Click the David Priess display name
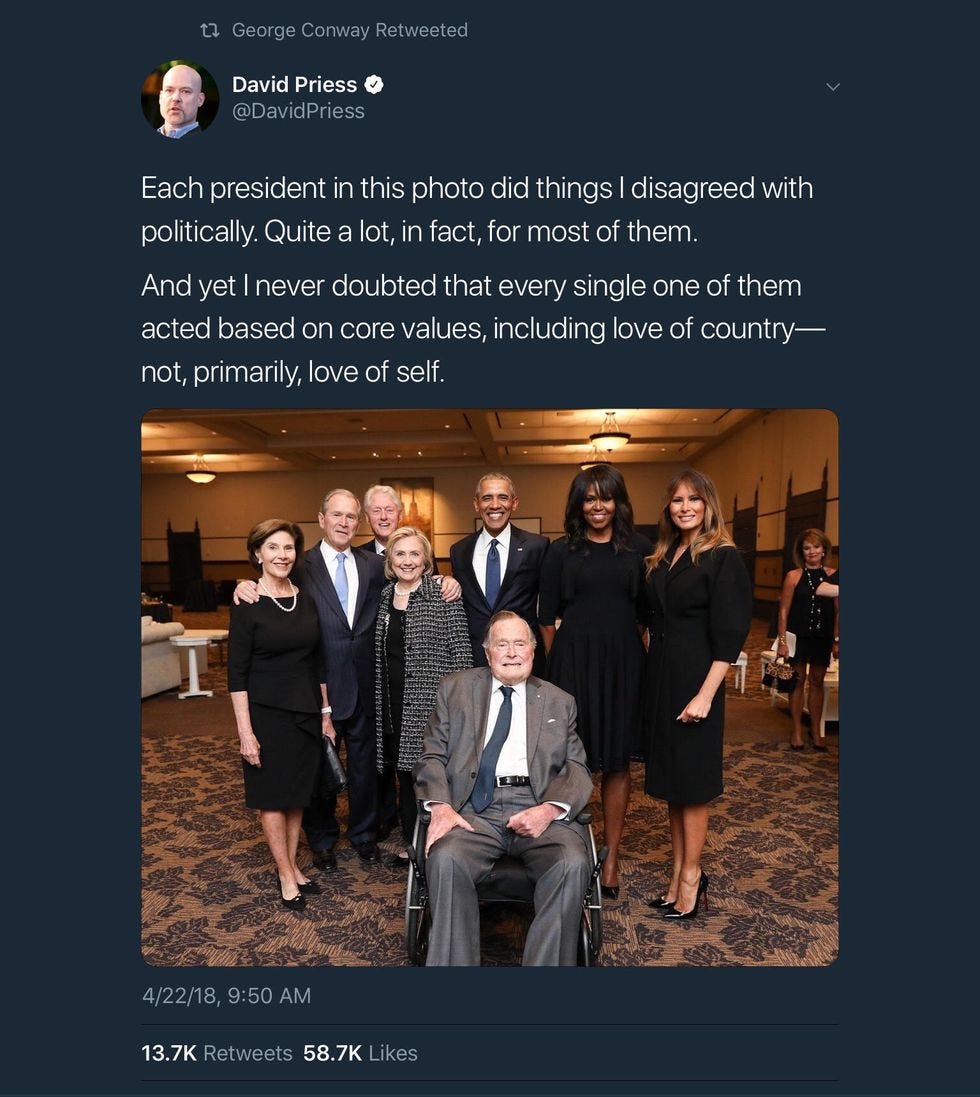The height and width of the screenshot is (1097, 980). (x=294, y=85)
